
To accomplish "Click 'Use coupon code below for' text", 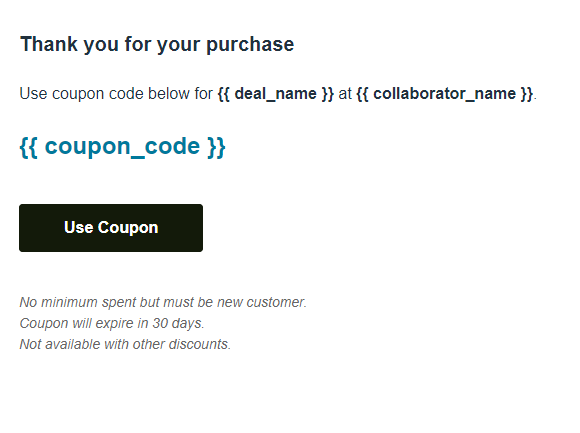I will (x=116, y=94).
